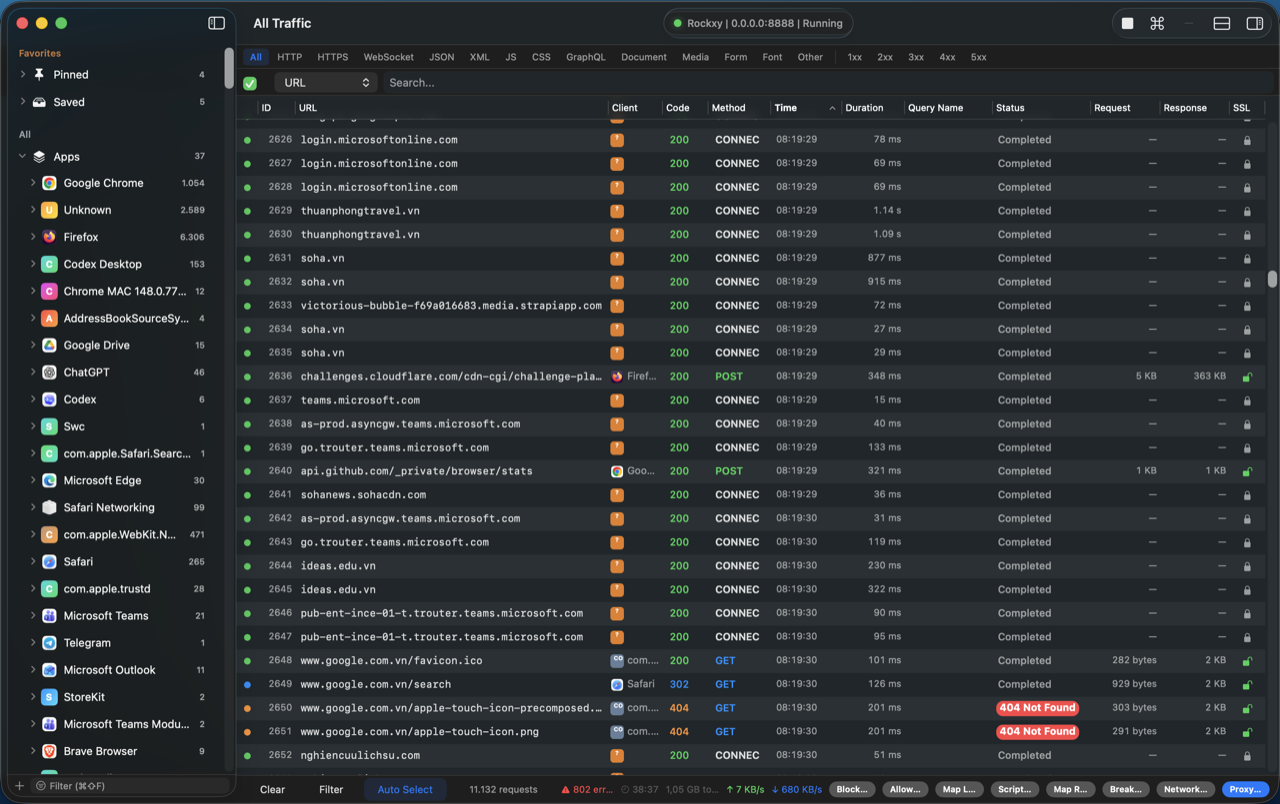This screenshot has width=1280, height=804.
Task: Click the green unlocked SSL icon on row 2636
Action: tap(1247, 377)
